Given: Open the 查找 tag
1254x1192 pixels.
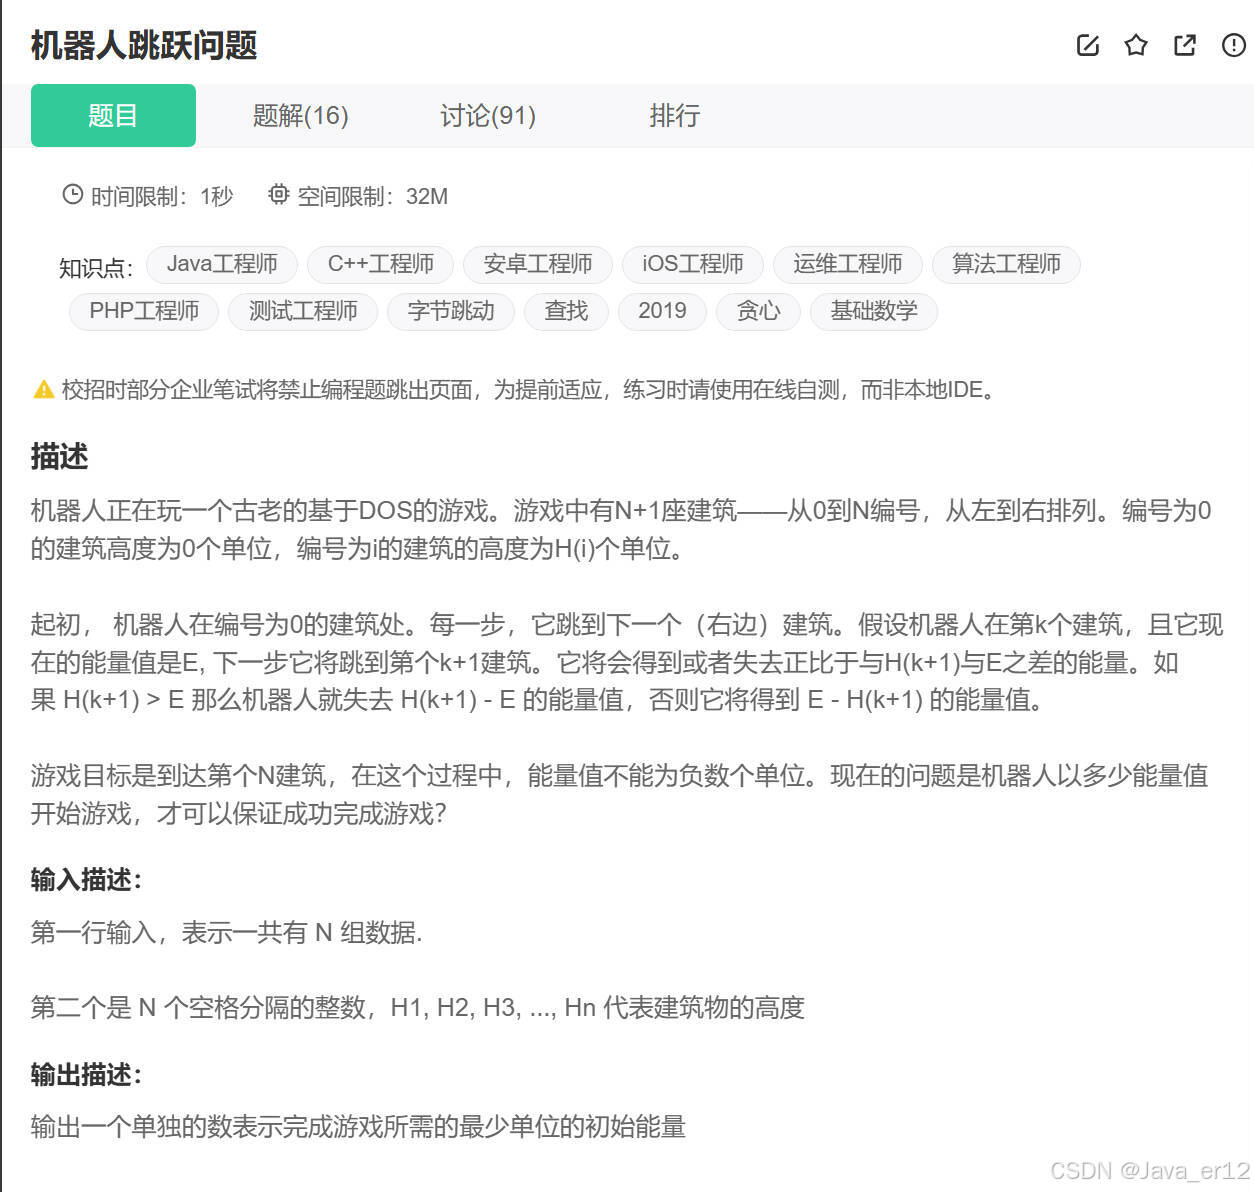Looking at the screenshot, I should tap(566, 311).
